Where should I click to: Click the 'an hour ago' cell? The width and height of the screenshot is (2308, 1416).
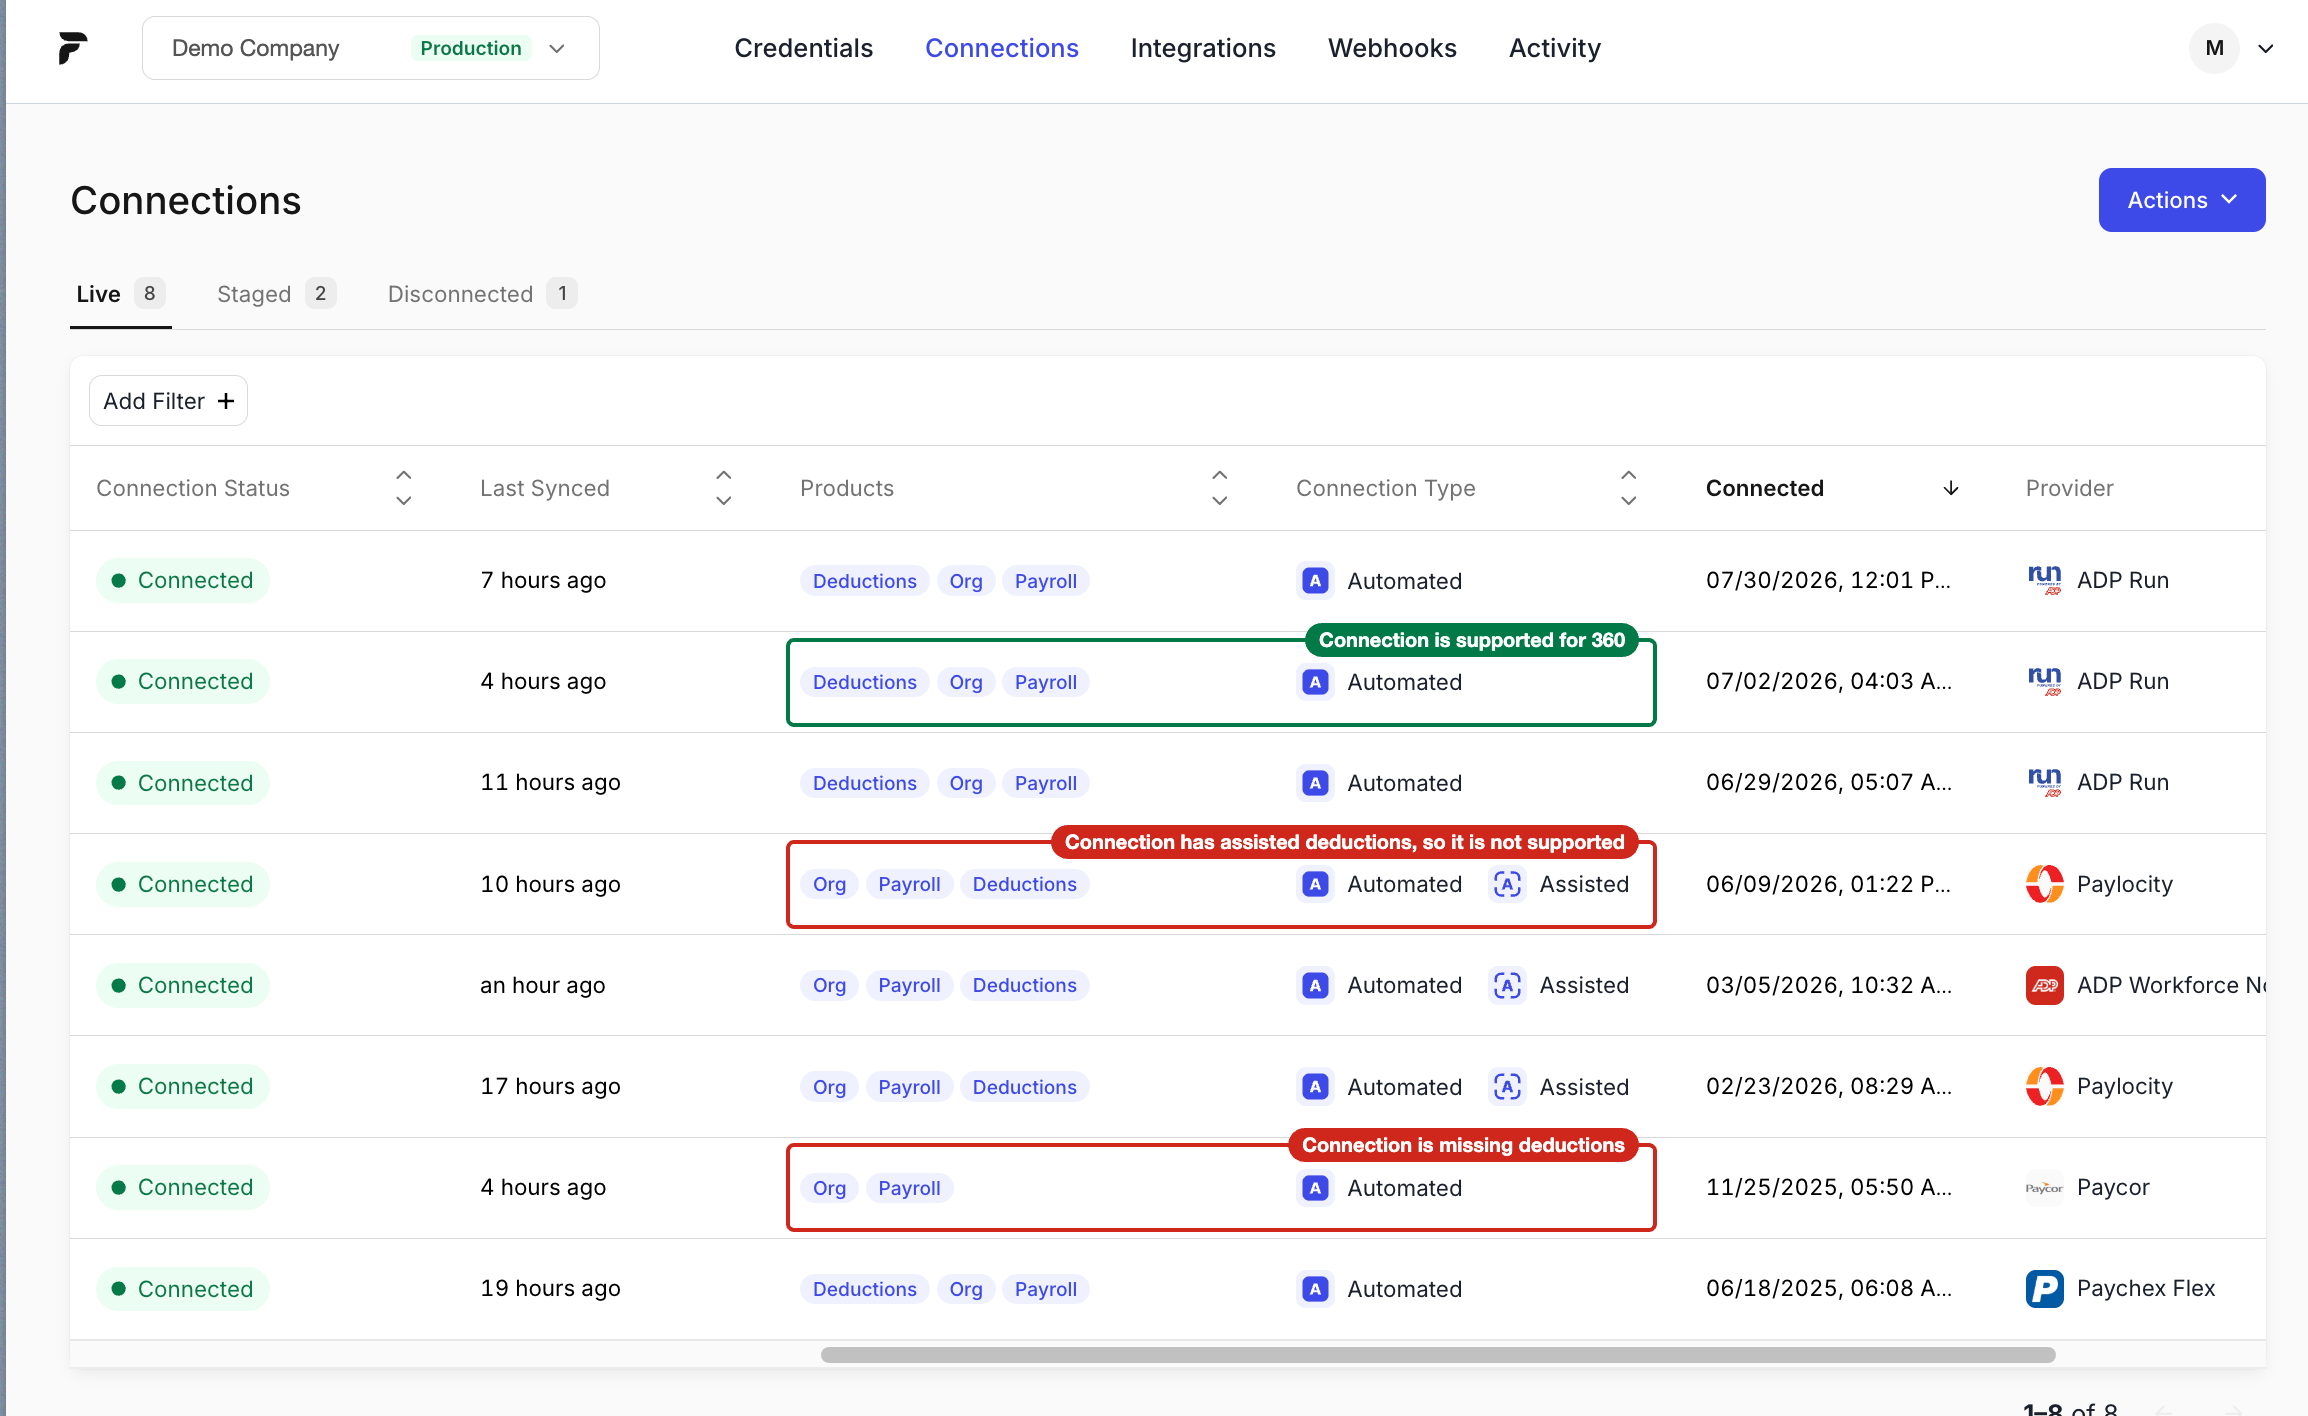(x=542, y=985)
